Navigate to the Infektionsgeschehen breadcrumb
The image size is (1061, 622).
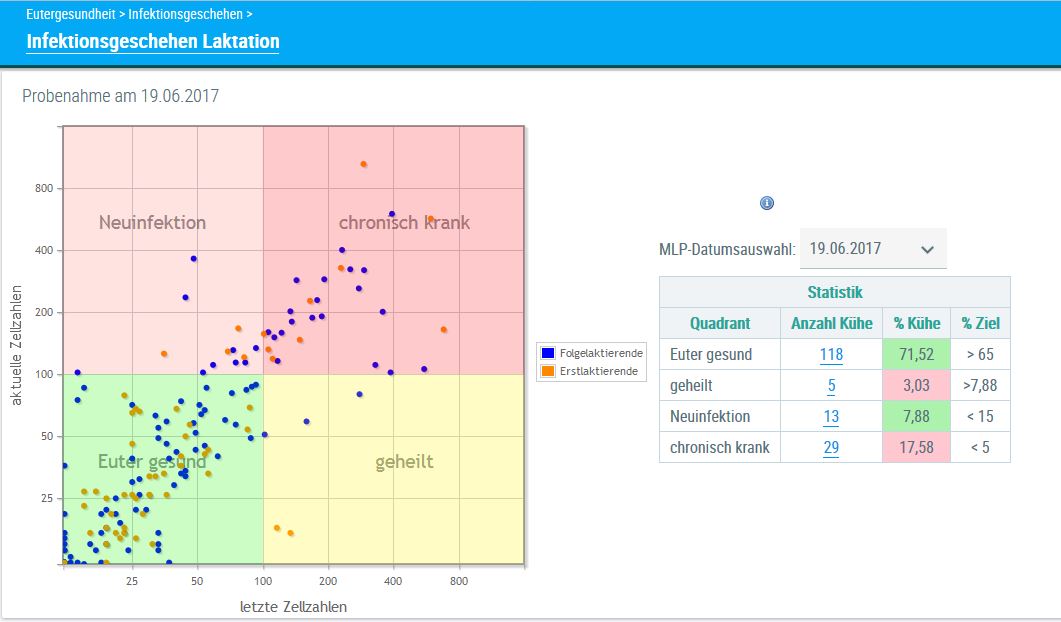pyautogui.click(x=185, y=15)
